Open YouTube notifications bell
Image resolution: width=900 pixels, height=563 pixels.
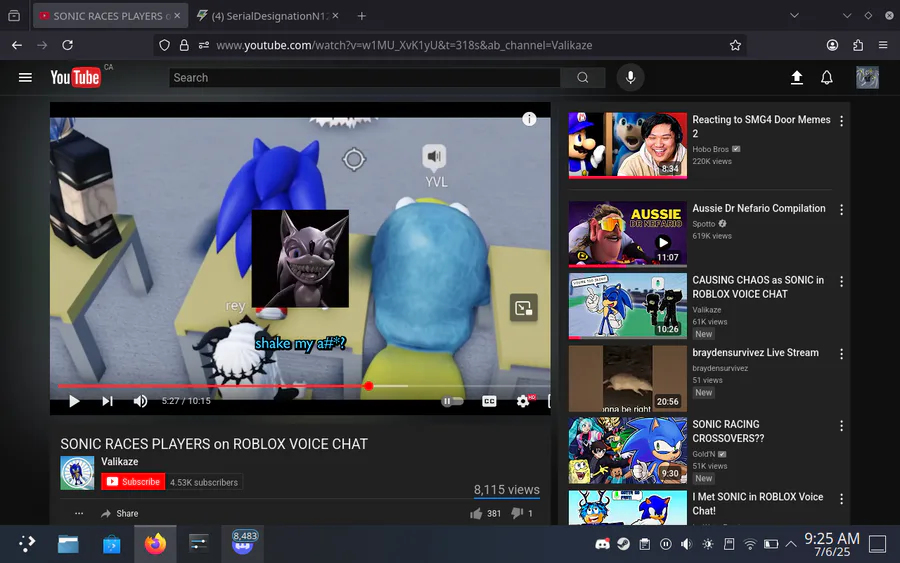click(x=827, y=77)
